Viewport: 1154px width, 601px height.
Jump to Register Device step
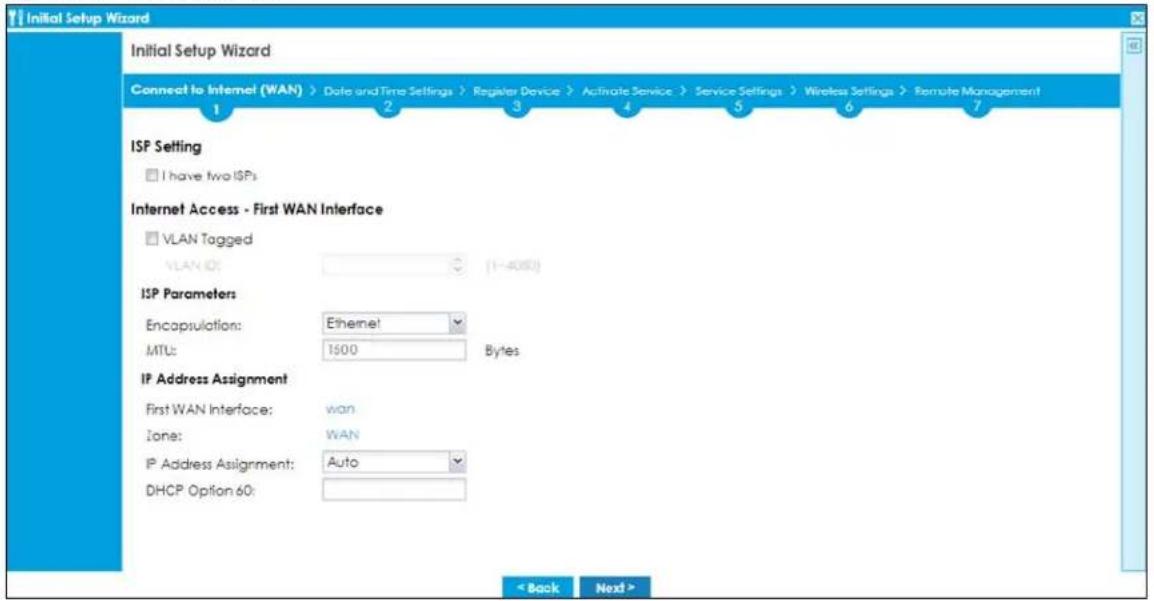[x=516, y=91]
